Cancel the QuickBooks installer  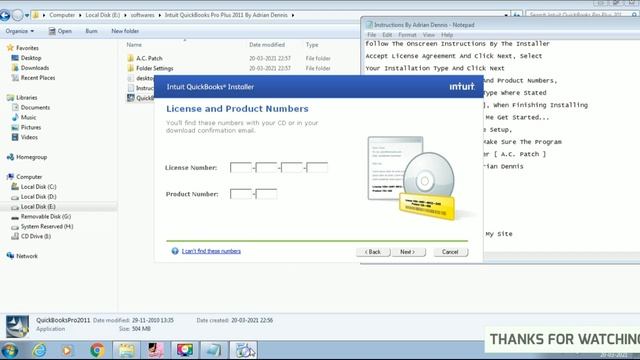[x=450, y=252]
